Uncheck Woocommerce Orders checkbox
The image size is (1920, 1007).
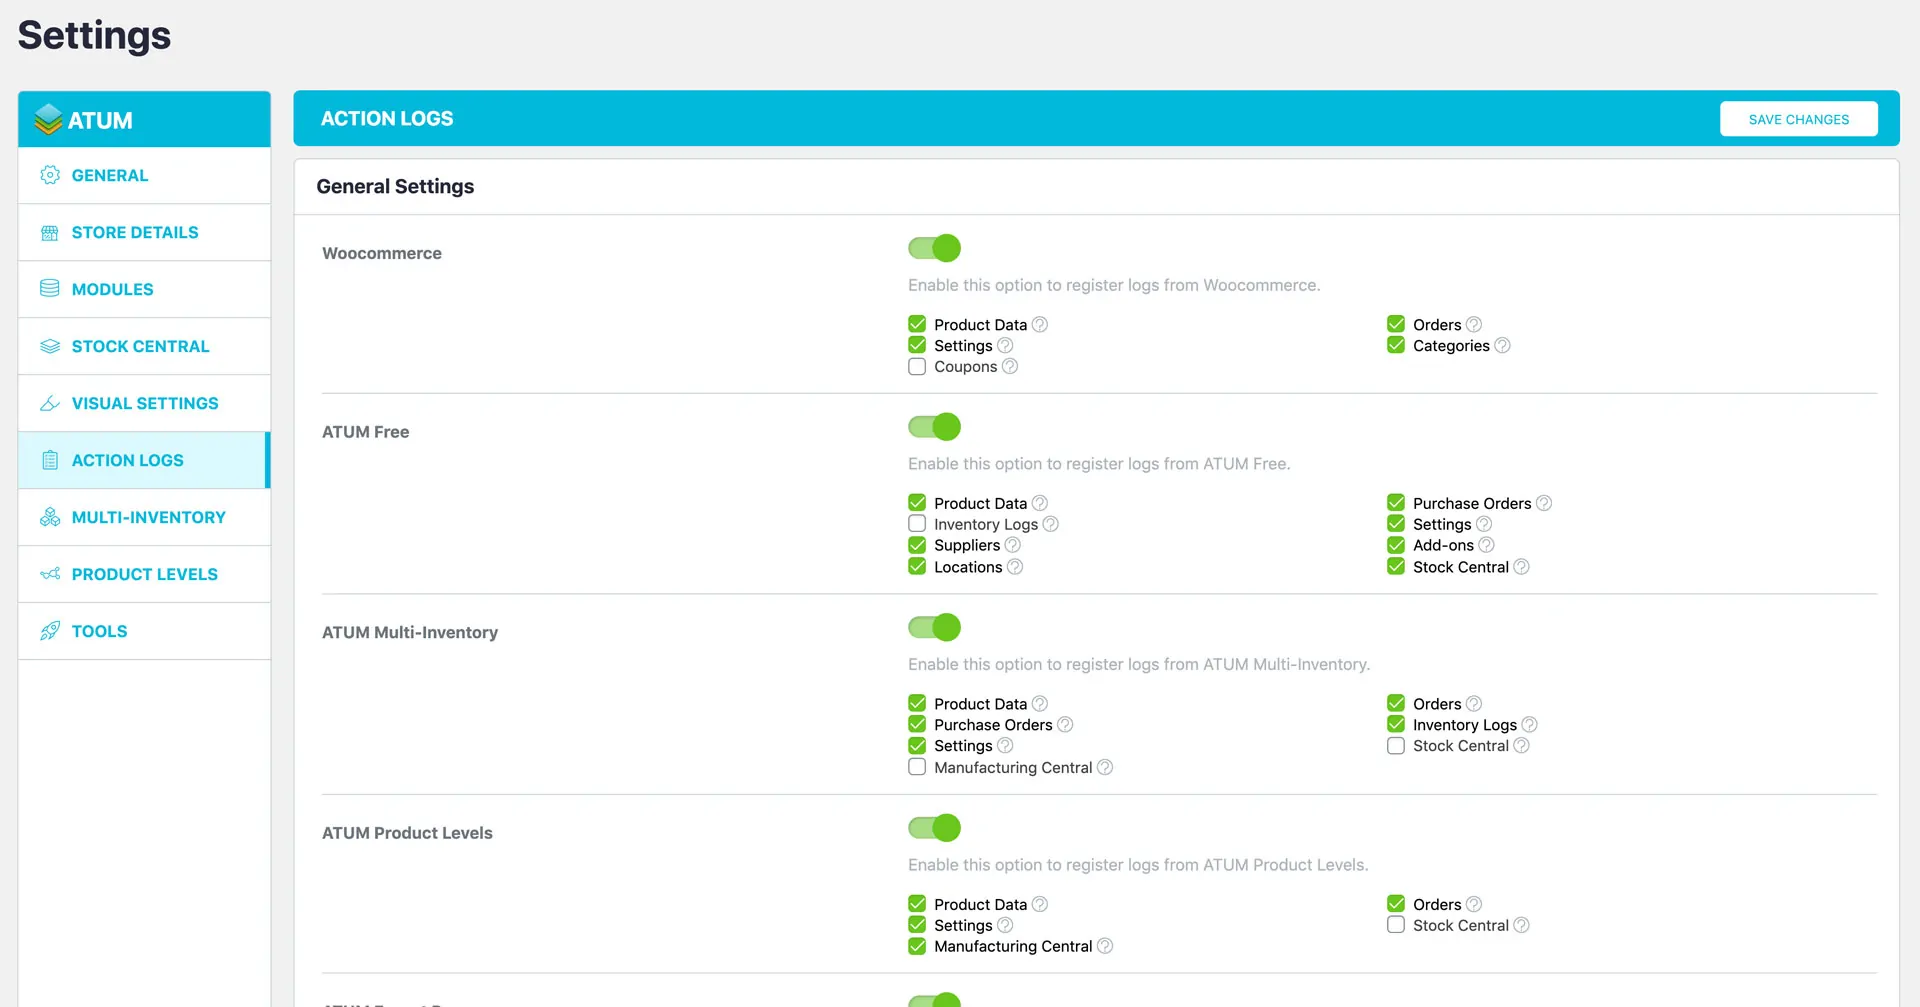click(x=1396, y=324)
